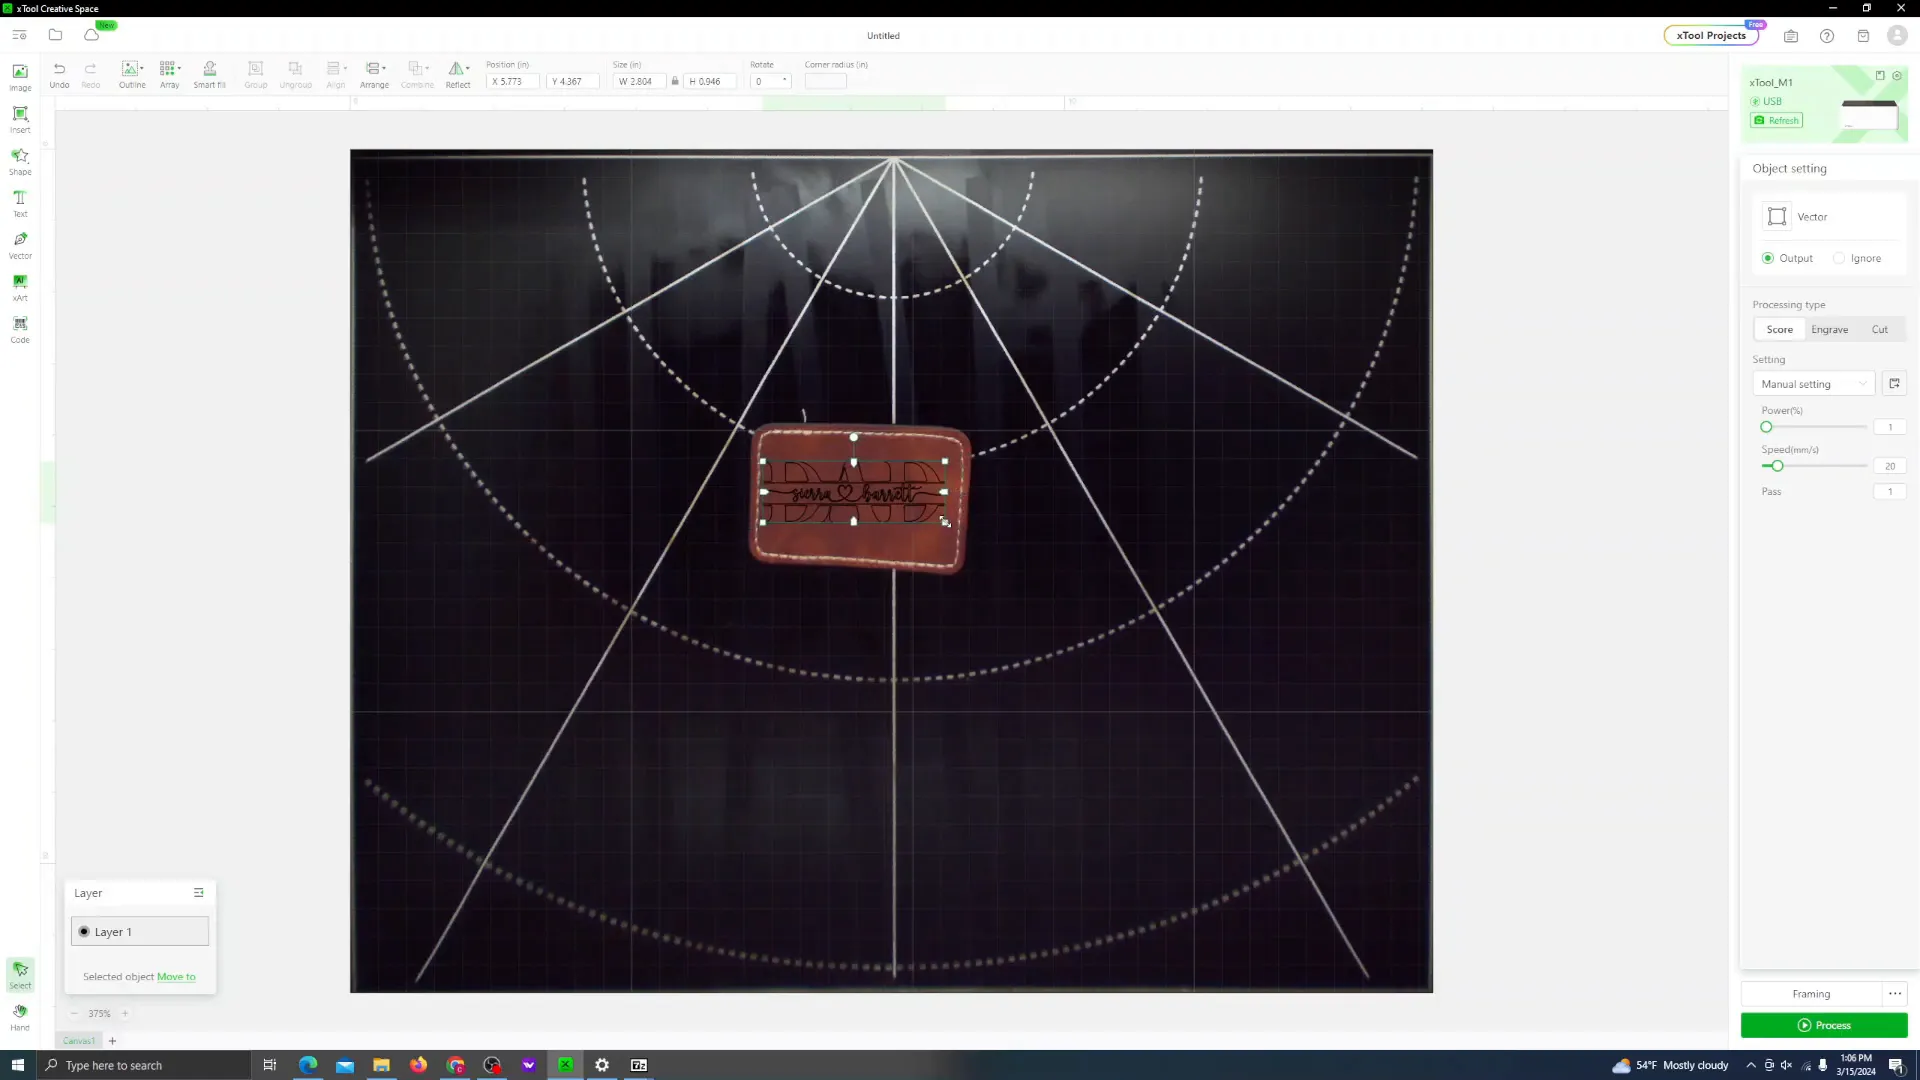1920x1080 pixels.
Task: Select the Image tool
Action: click(19, 76)
